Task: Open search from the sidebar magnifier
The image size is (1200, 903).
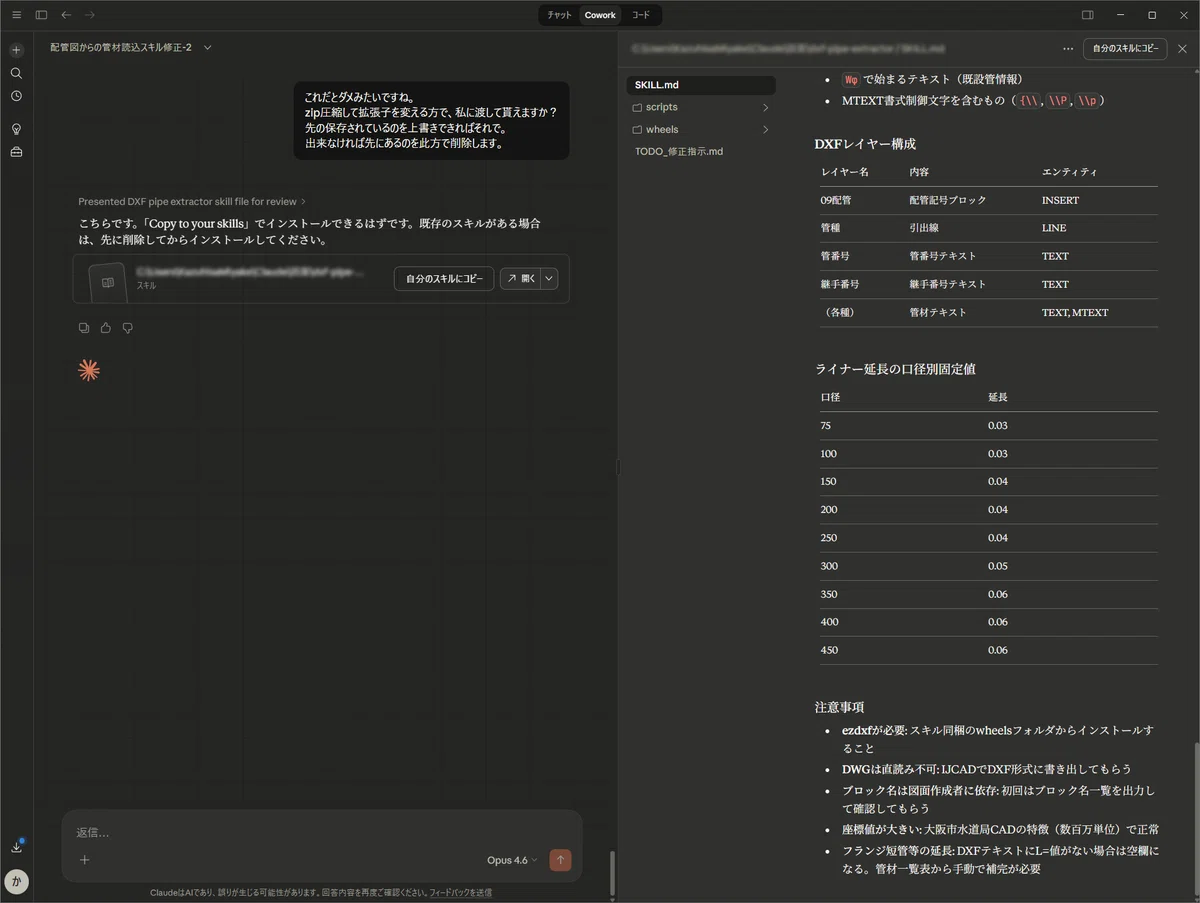Action: [16, 73]
